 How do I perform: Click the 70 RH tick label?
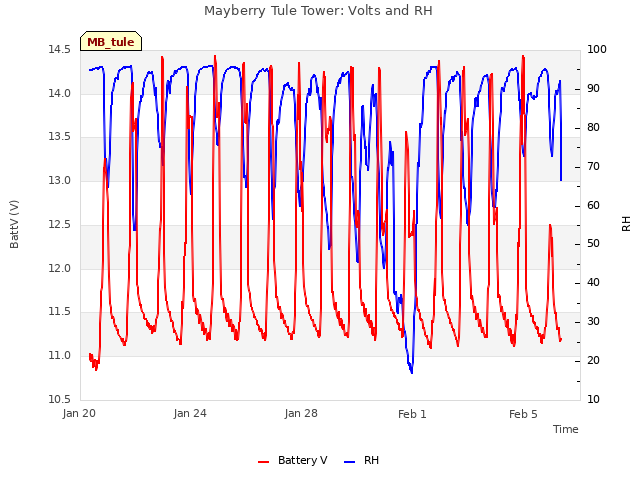pos(593,167)
